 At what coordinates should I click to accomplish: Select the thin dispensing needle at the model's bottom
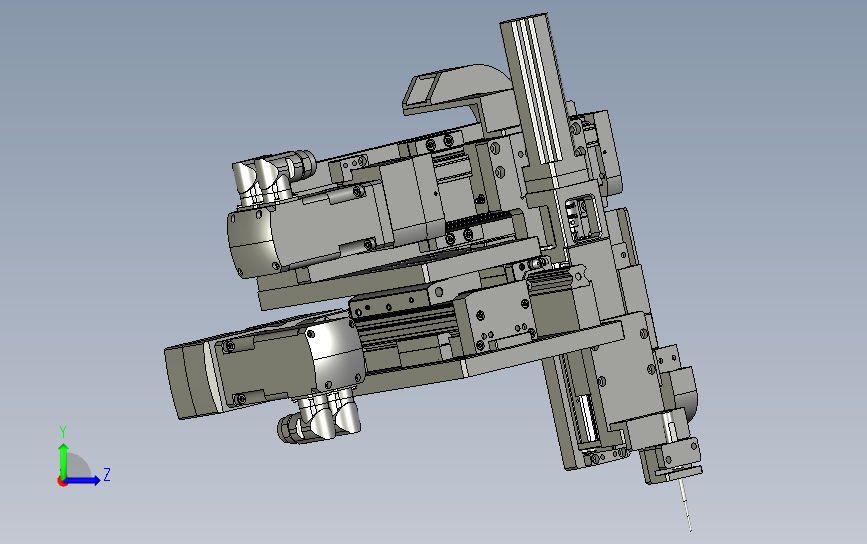click(x=686, y=505)
